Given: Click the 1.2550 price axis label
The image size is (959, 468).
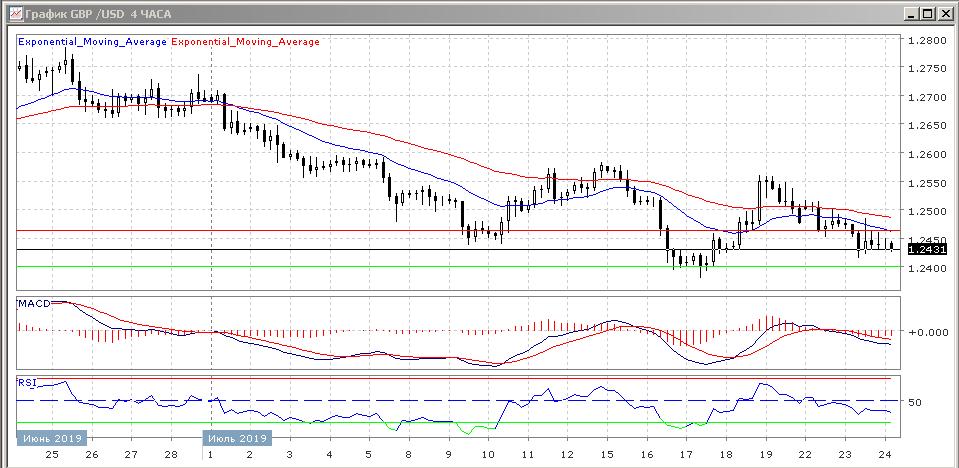Looking at the screenshot, I should point(928,183).
